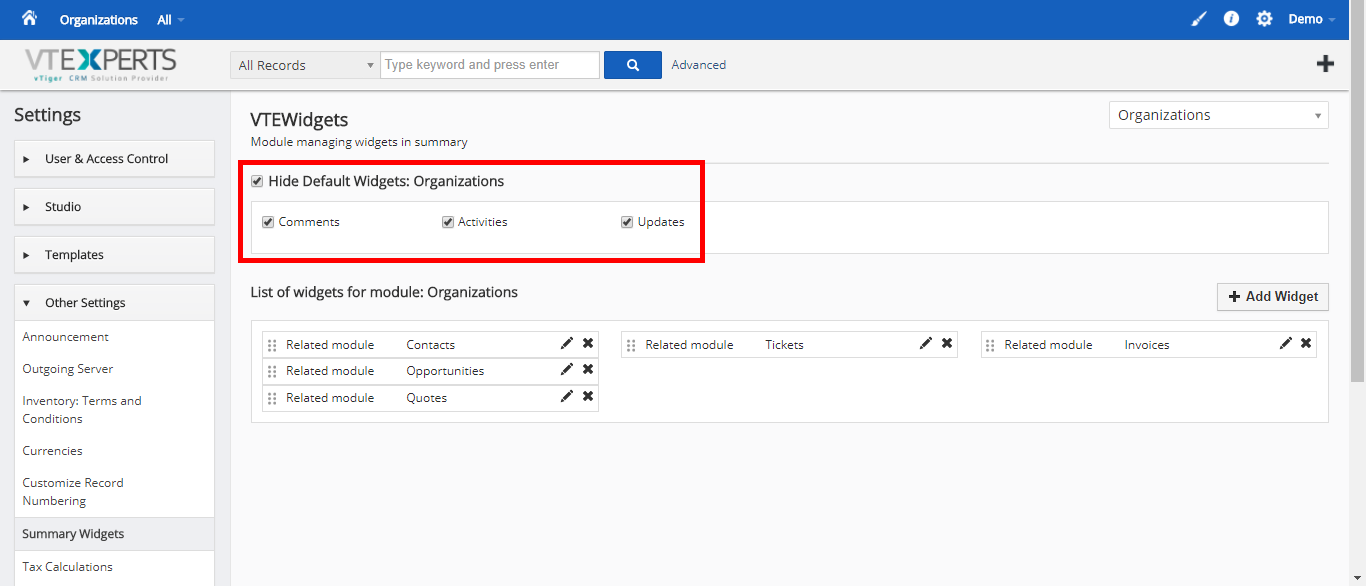Open Inventory: Terms and Conditions
This screenshot has width=1366, height=586.
82,410
